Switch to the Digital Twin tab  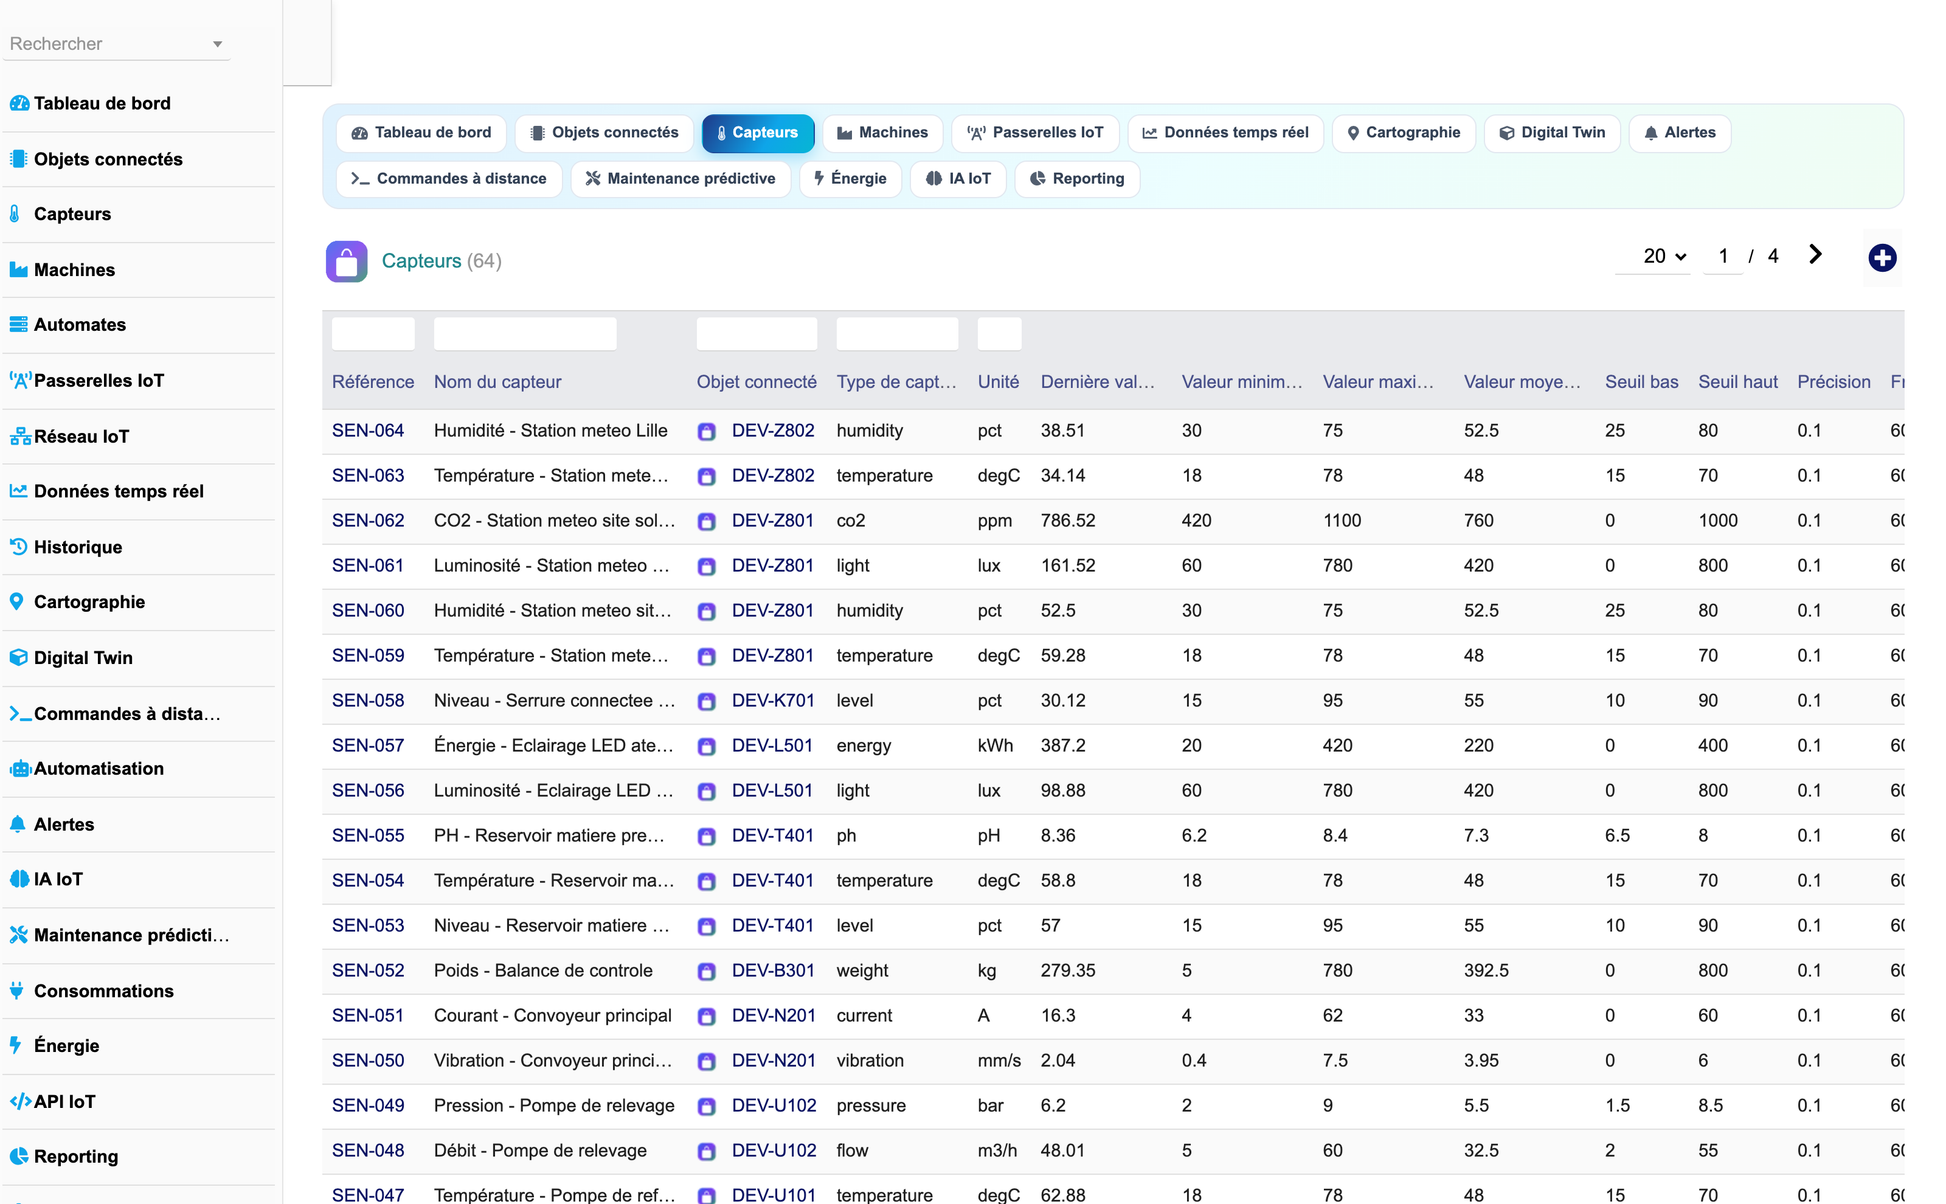1552,133
